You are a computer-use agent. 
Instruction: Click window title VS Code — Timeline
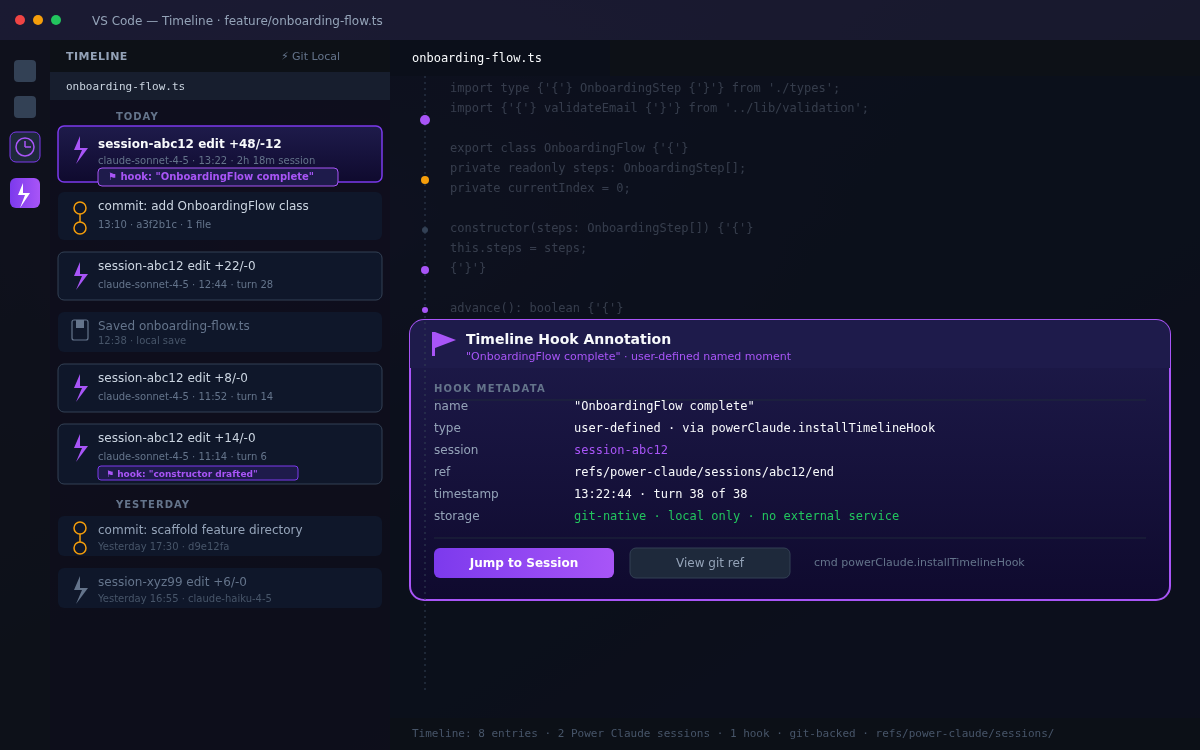237,21
